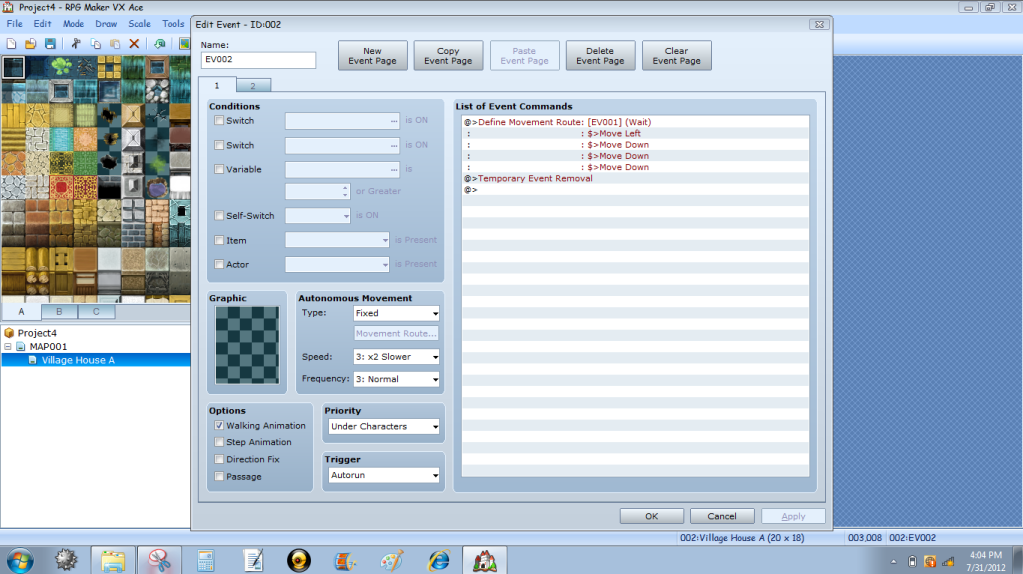1023x574 pixels.
Task: Enable the Direction Fix option
Action: [219, 460]
